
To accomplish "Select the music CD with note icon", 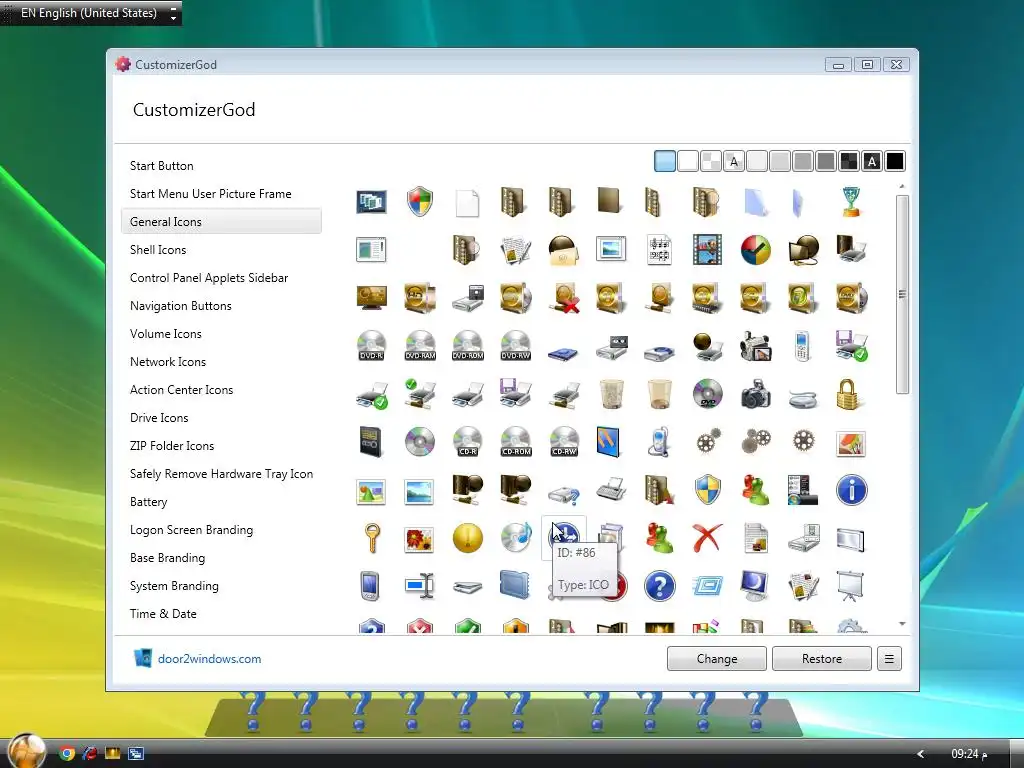I will 516,538.
